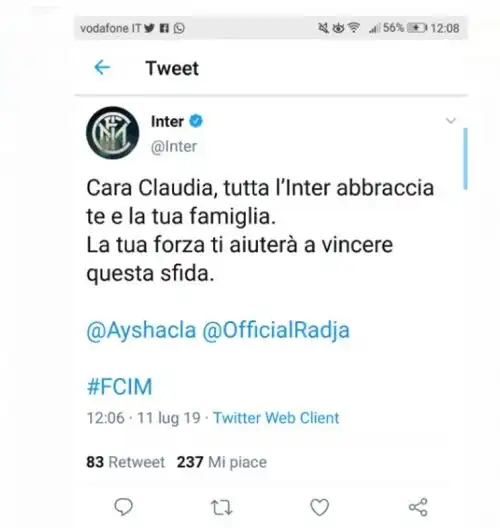Share the tweet via the share icon
This screenshot has height=528, width=500.
click(418, 507)
